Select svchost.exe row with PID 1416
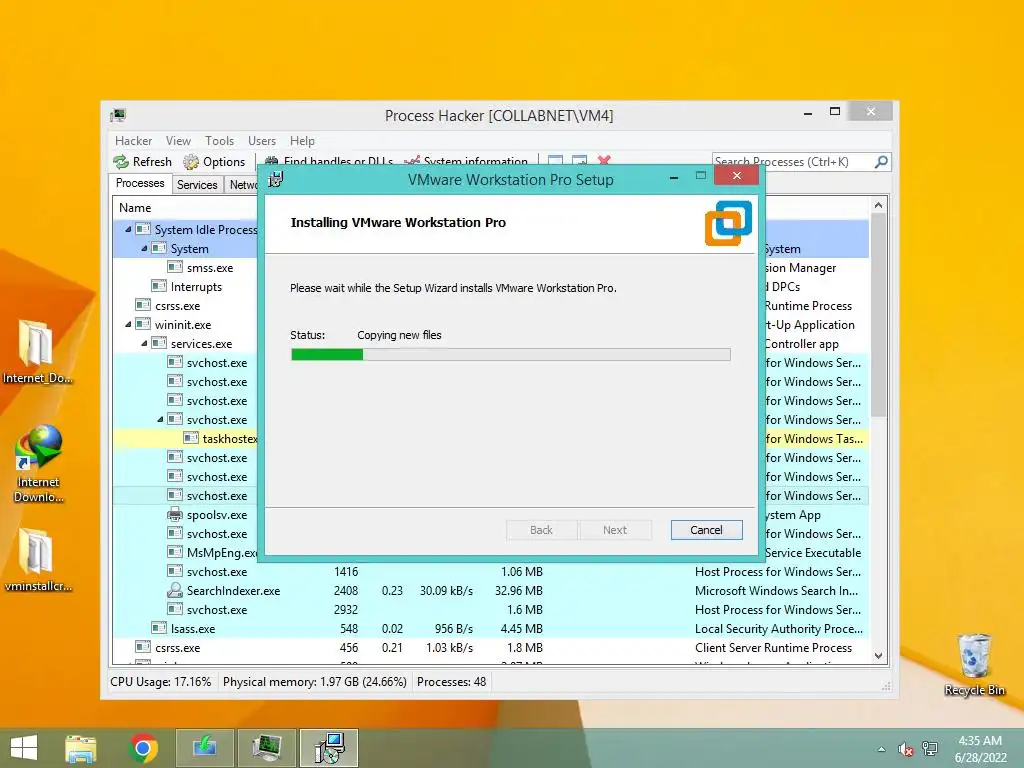 [491, 571]
